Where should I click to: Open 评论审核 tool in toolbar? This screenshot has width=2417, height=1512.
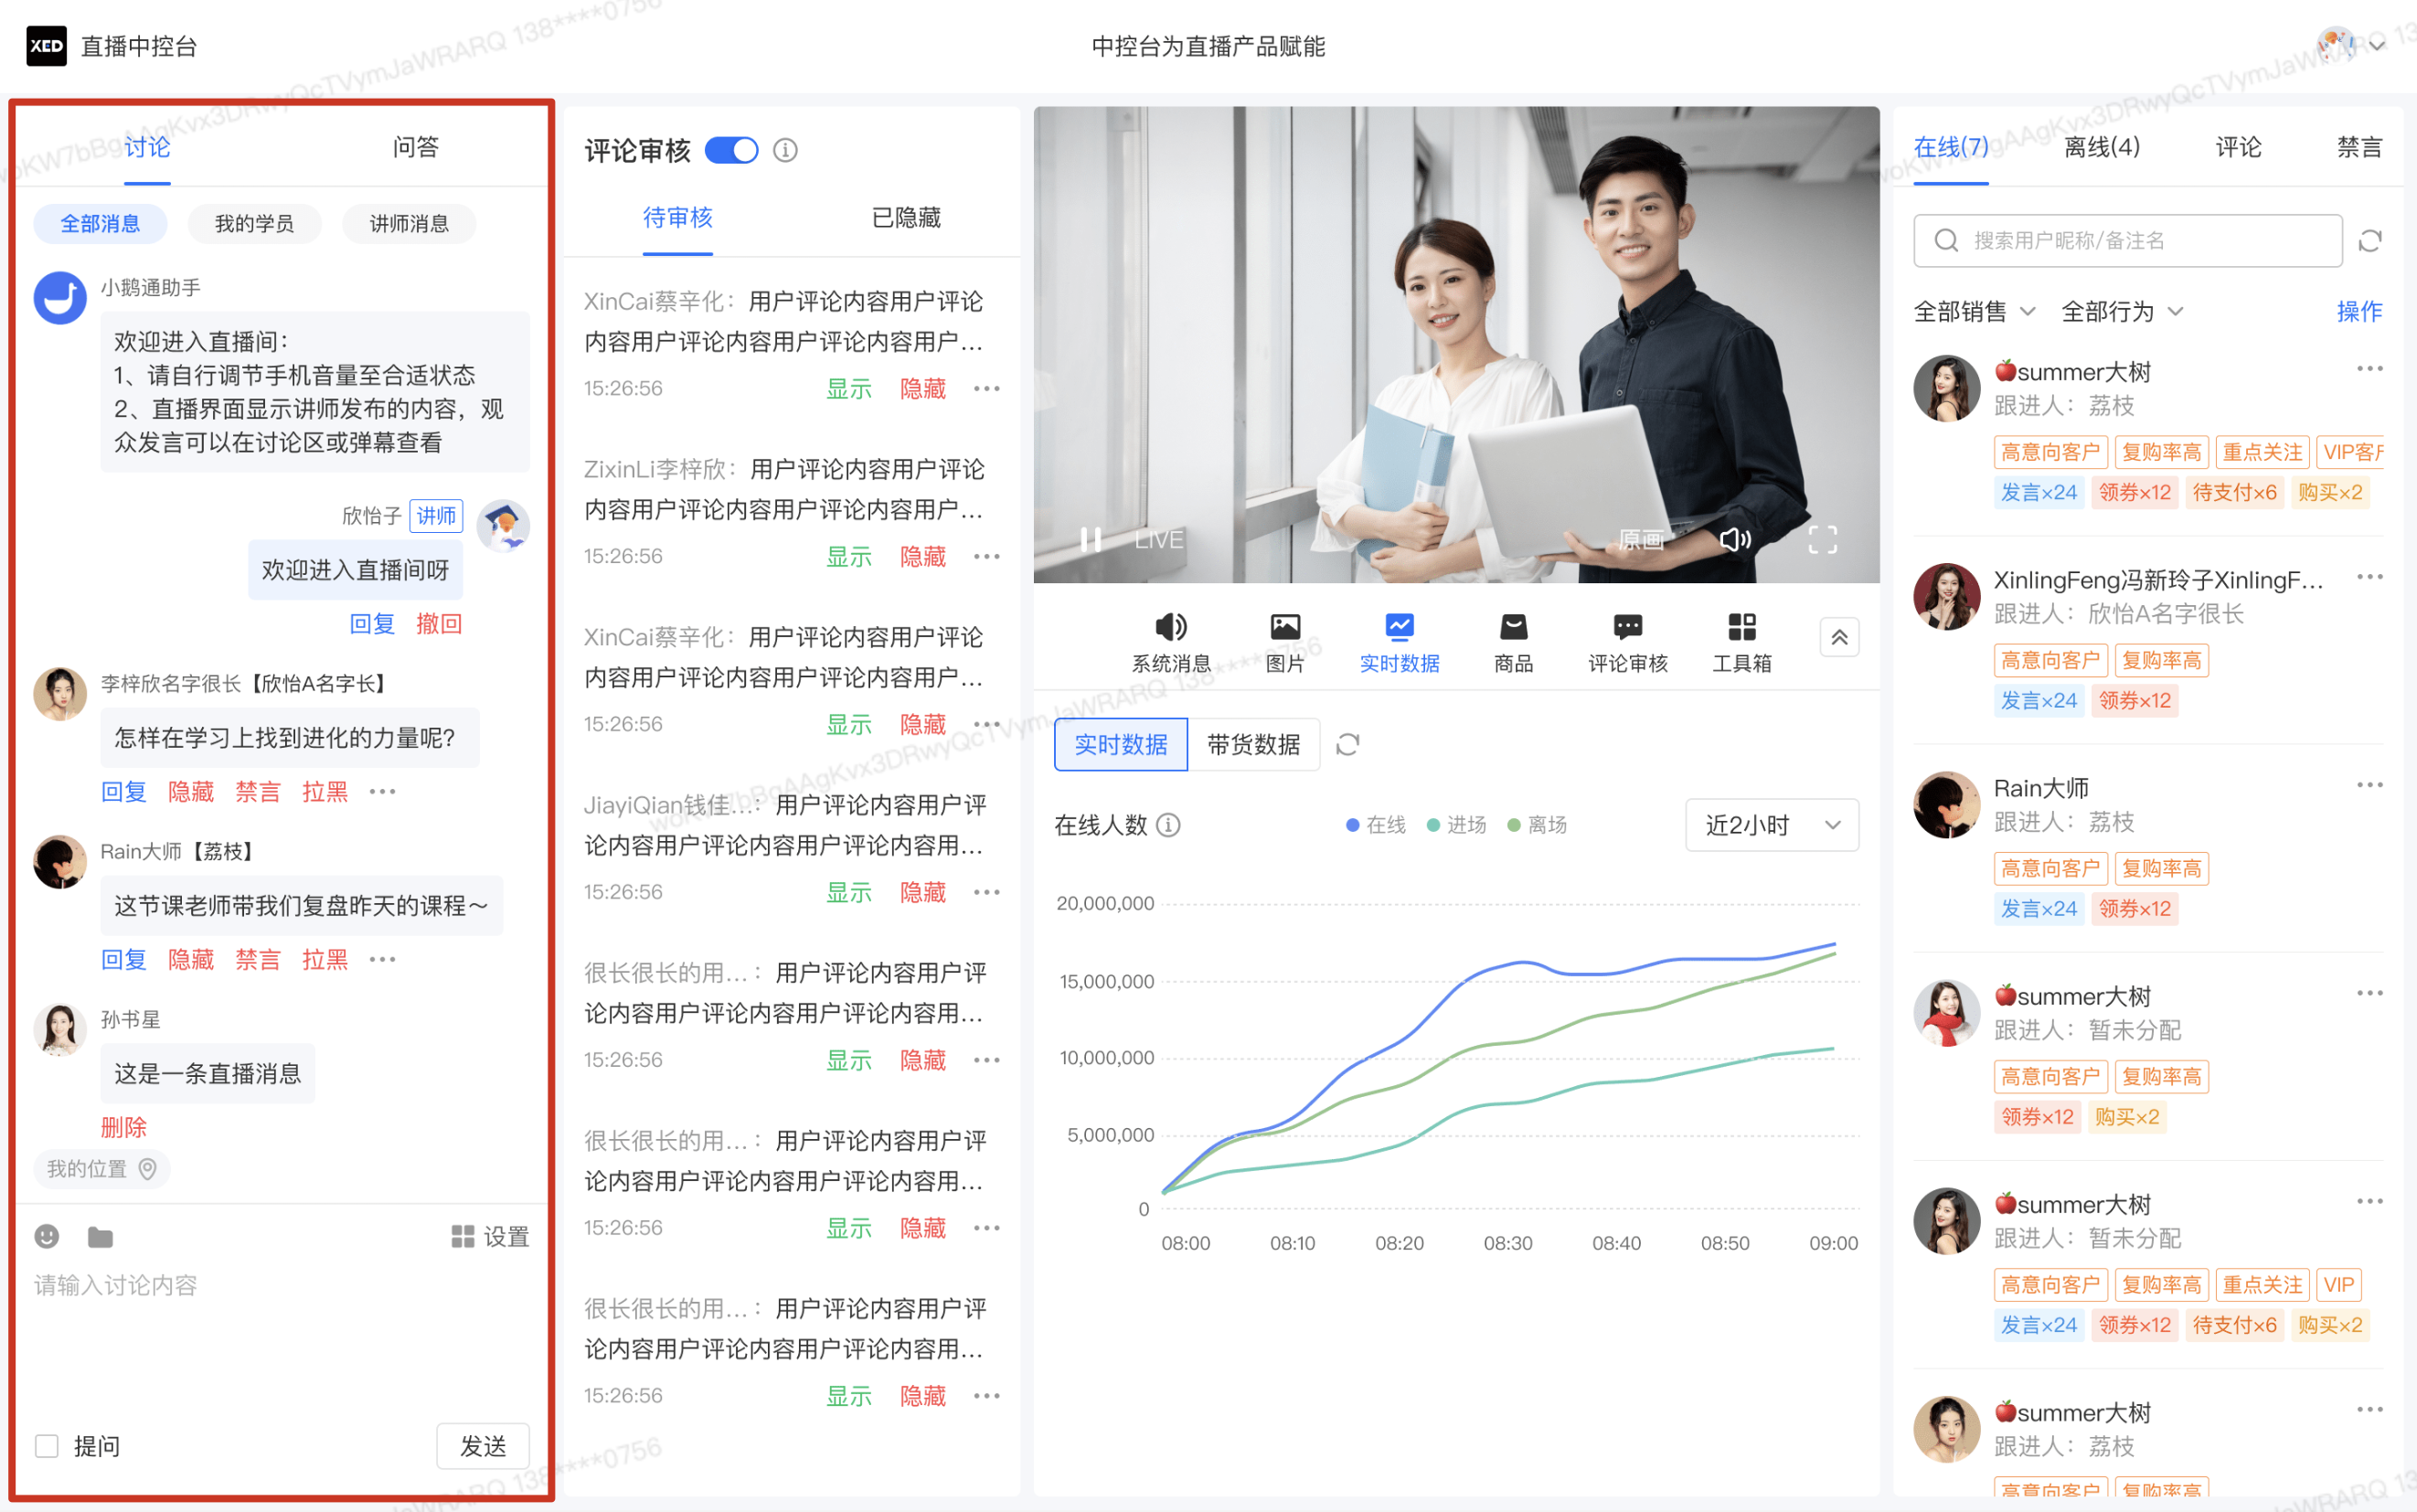1628,643
